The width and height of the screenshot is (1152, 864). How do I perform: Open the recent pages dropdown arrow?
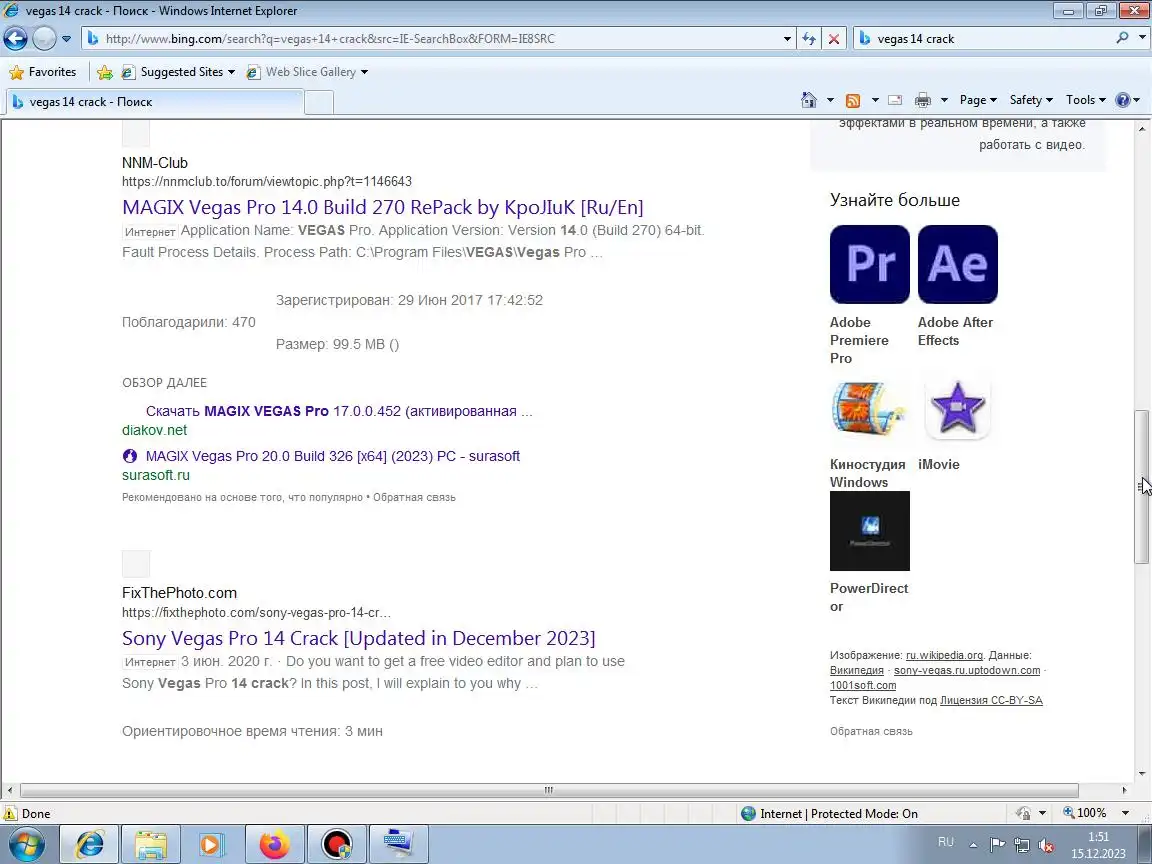coord(66,38)
